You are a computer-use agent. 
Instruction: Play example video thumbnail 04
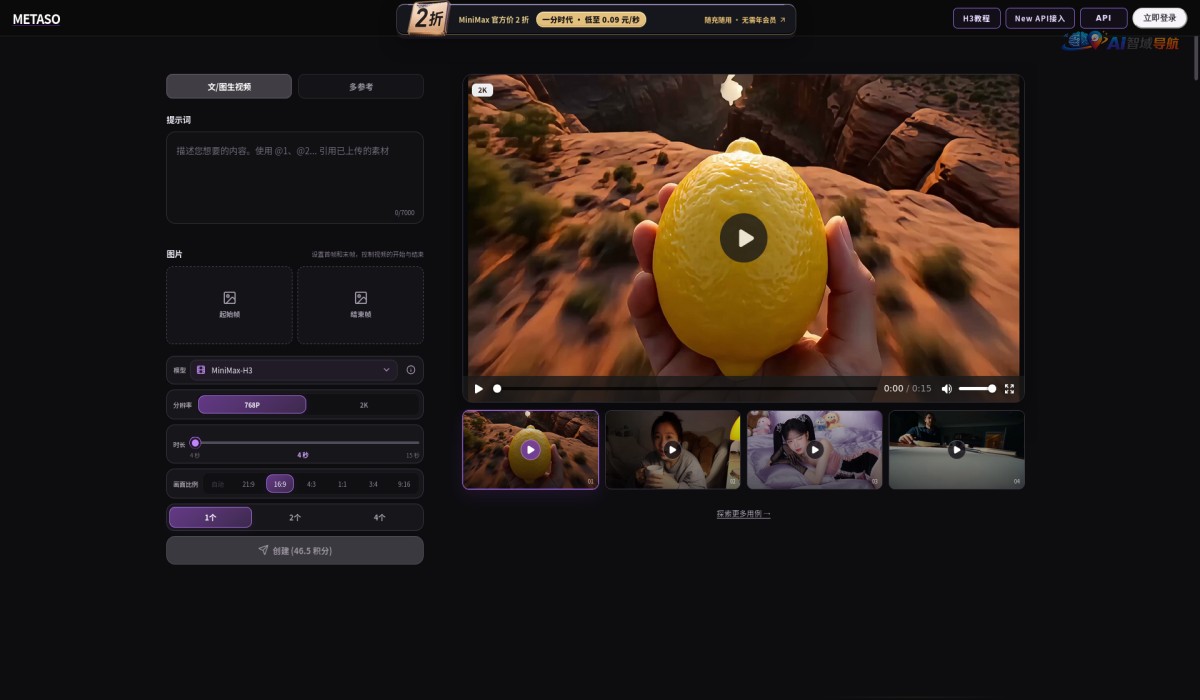[x=957, y=450]
